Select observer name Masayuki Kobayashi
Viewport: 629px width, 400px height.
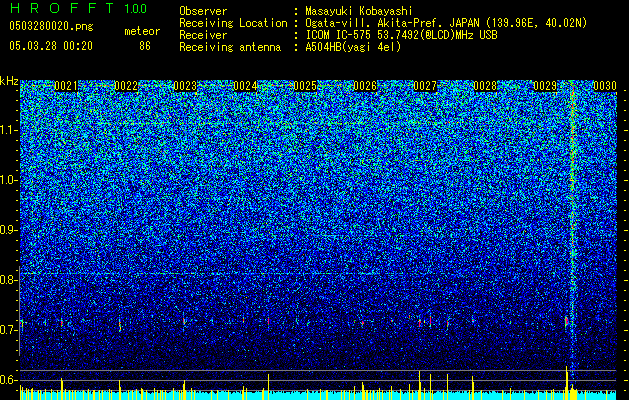tap(359, 11)
